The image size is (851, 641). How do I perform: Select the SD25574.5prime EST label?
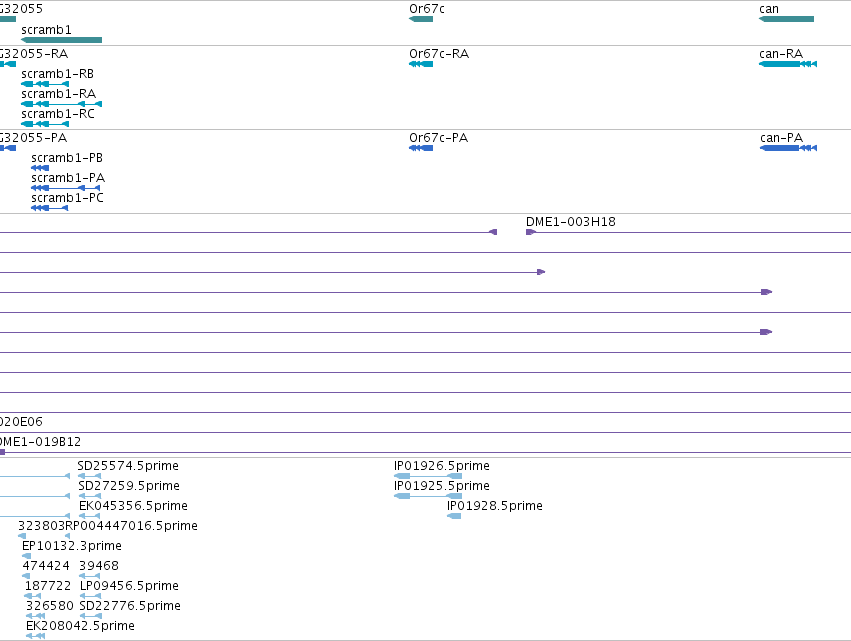tap(128, 466)
